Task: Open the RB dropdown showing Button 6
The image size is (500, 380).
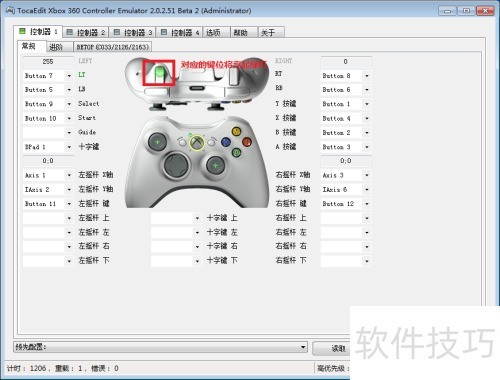Action: point(346,90)
